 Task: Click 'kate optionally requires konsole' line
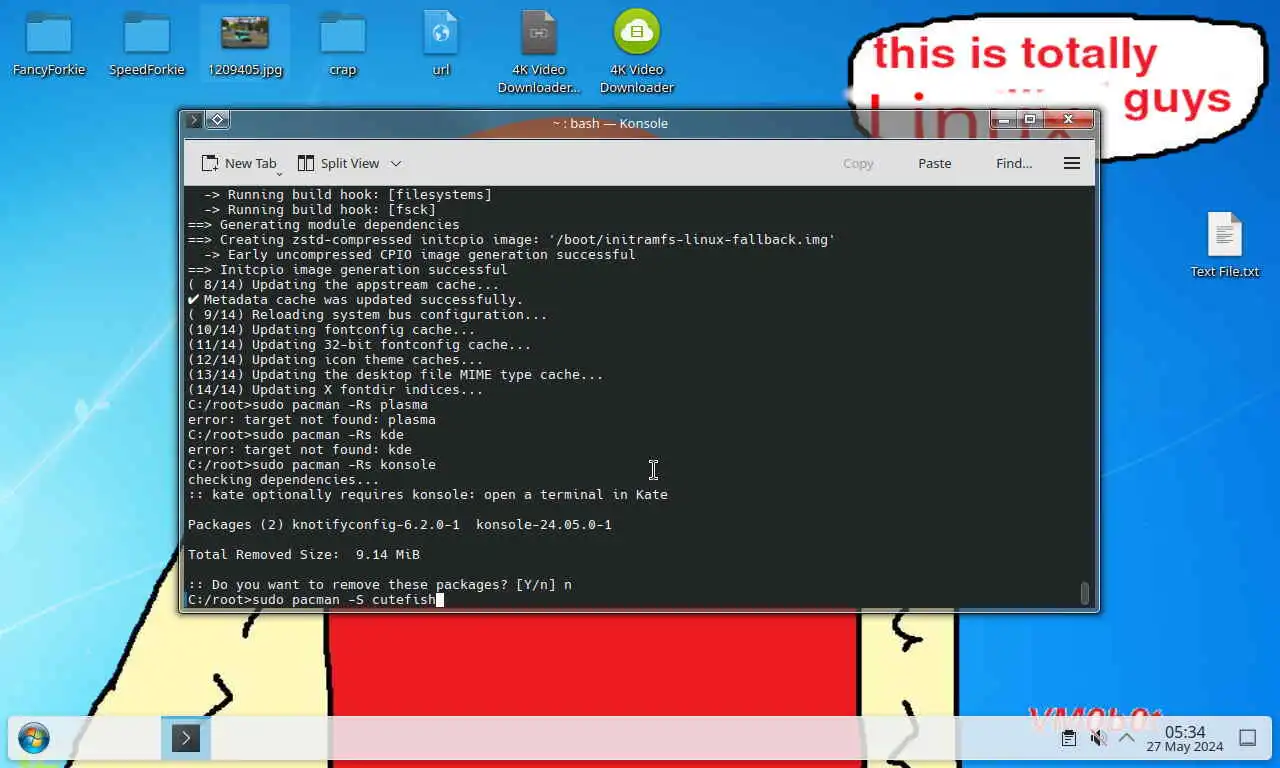(428, 495)
